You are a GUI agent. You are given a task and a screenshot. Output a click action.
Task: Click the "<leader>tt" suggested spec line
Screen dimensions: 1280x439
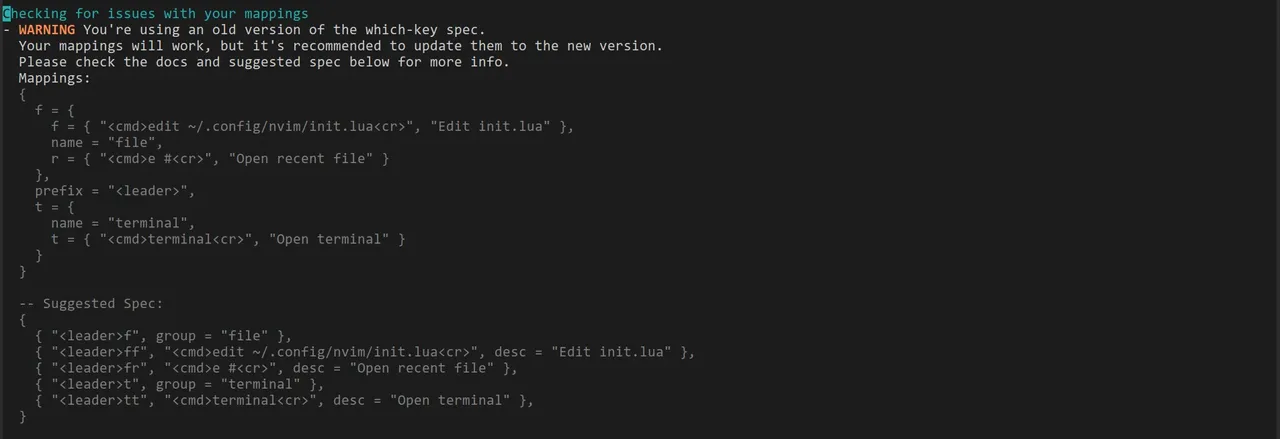pyautogui.click(x=284, y=399)
